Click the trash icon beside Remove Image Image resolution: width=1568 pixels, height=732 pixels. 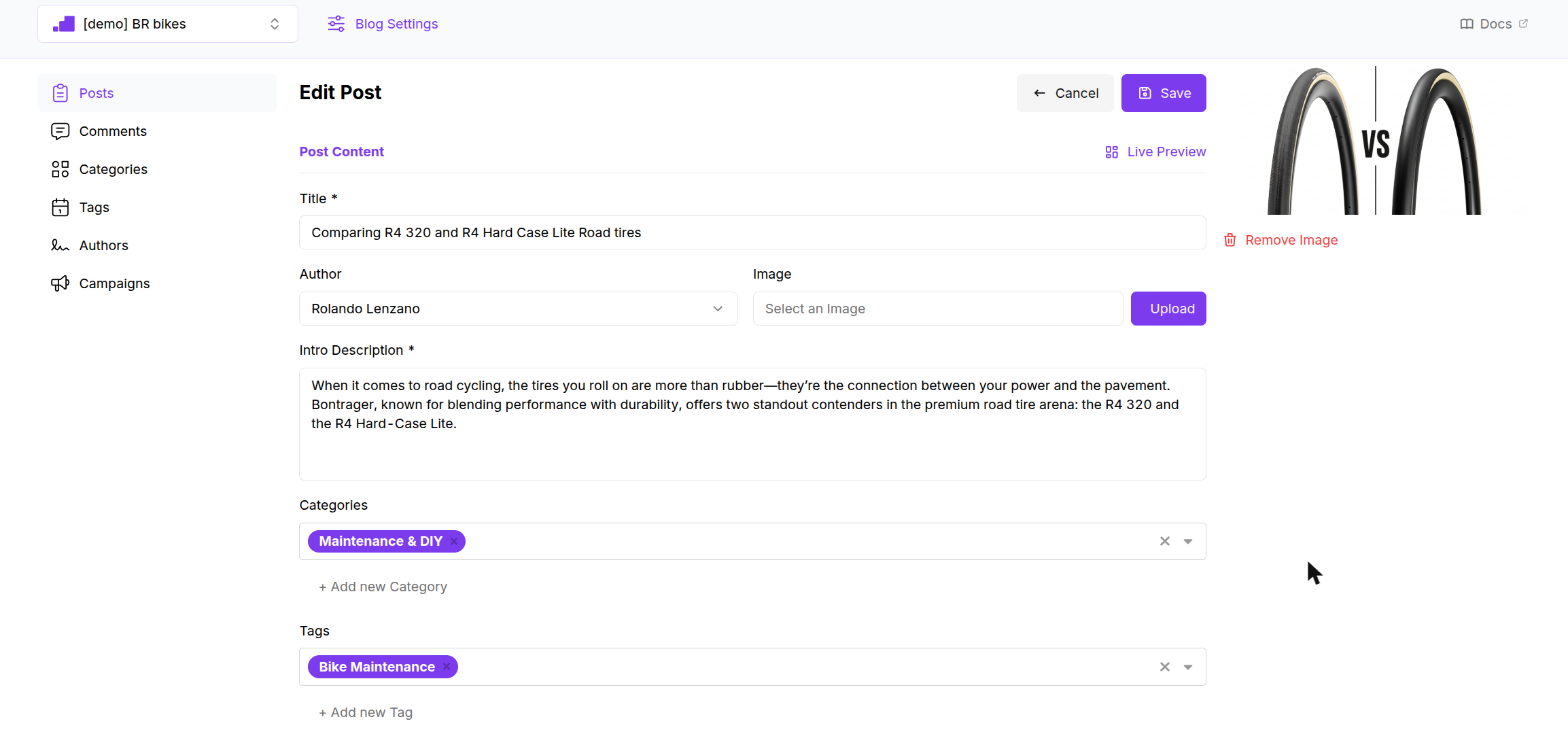[x=1230, y=240]
